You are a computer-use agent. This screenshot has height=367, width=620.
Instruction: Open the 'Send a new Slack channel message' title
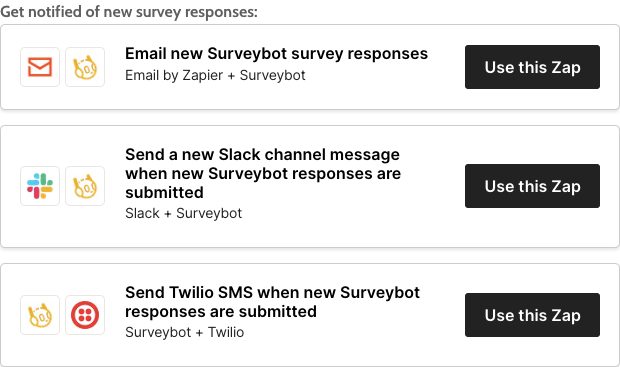pos(263,174)
